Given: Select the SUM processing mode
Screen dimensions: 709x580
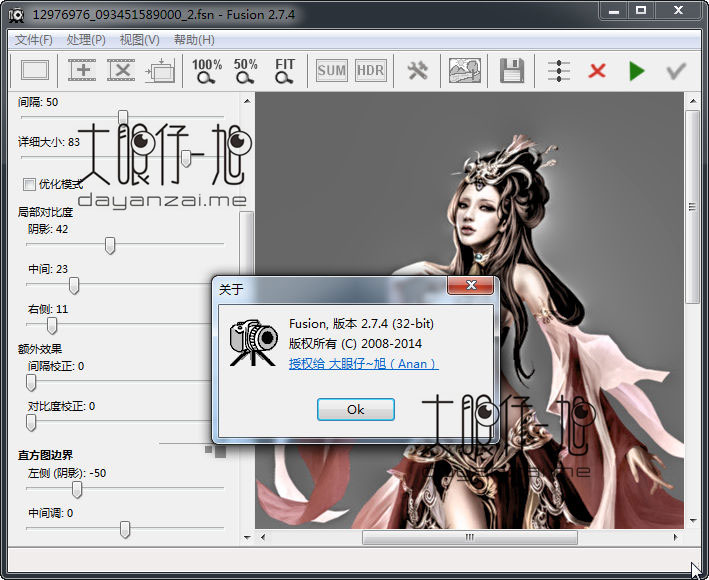Looking at the screenshot, I should (331, 71).
